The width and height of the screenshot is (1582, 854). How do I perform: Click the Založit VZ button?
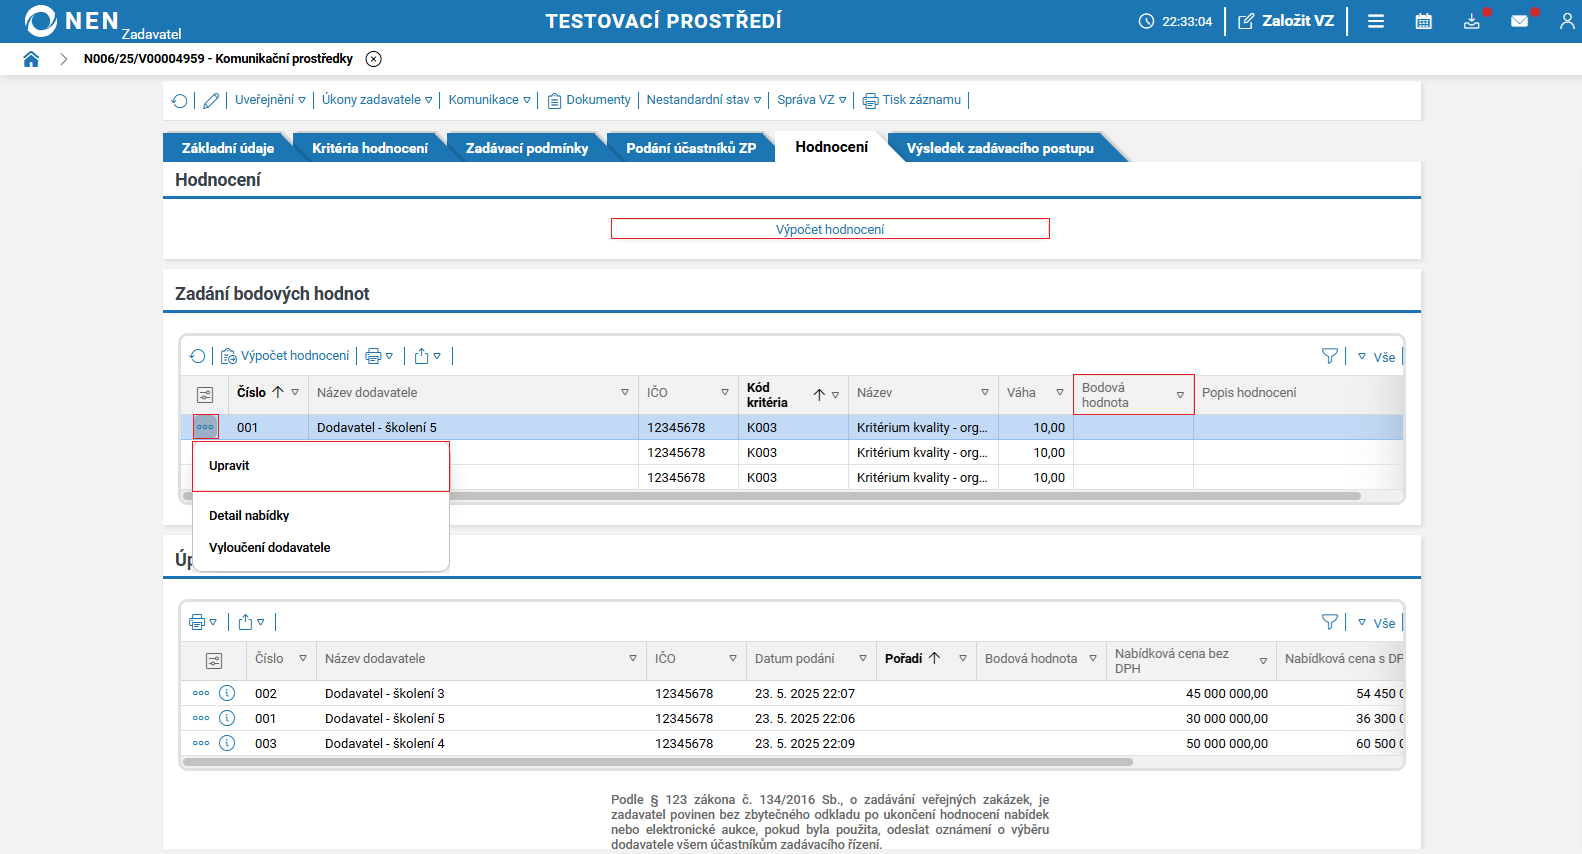coord(1286,21)
